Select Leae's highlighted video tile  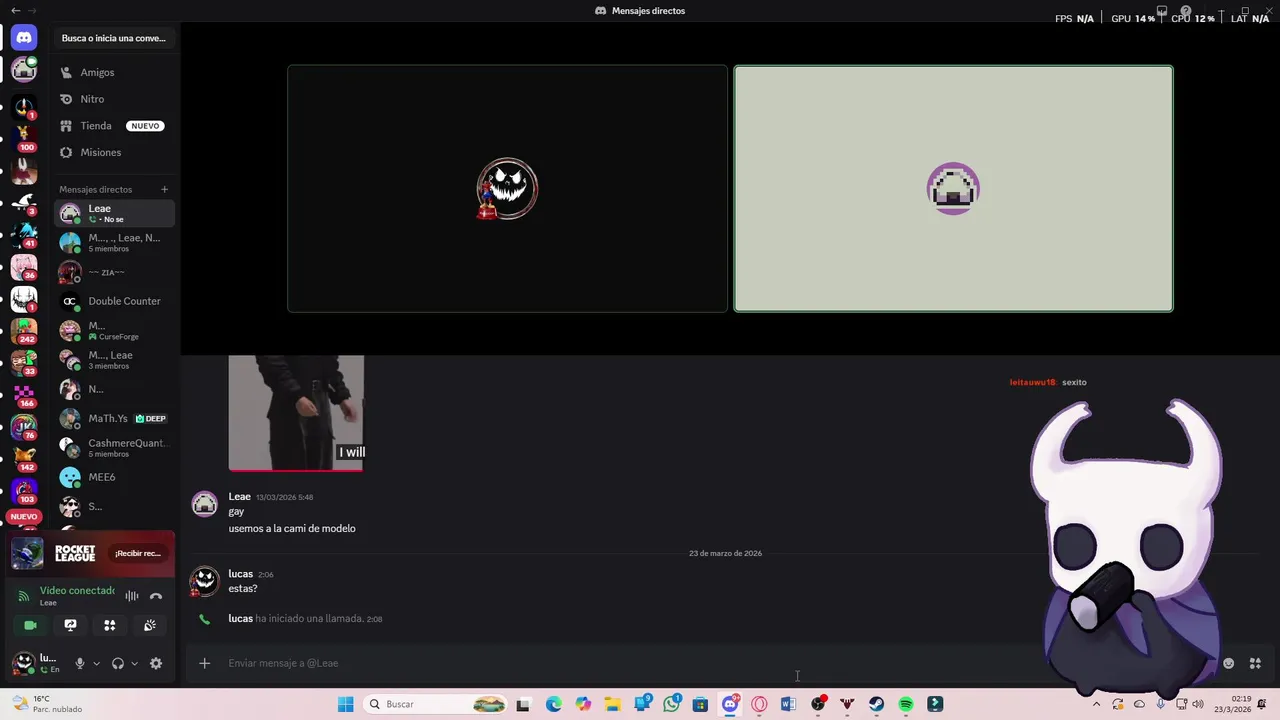point(953,189)
